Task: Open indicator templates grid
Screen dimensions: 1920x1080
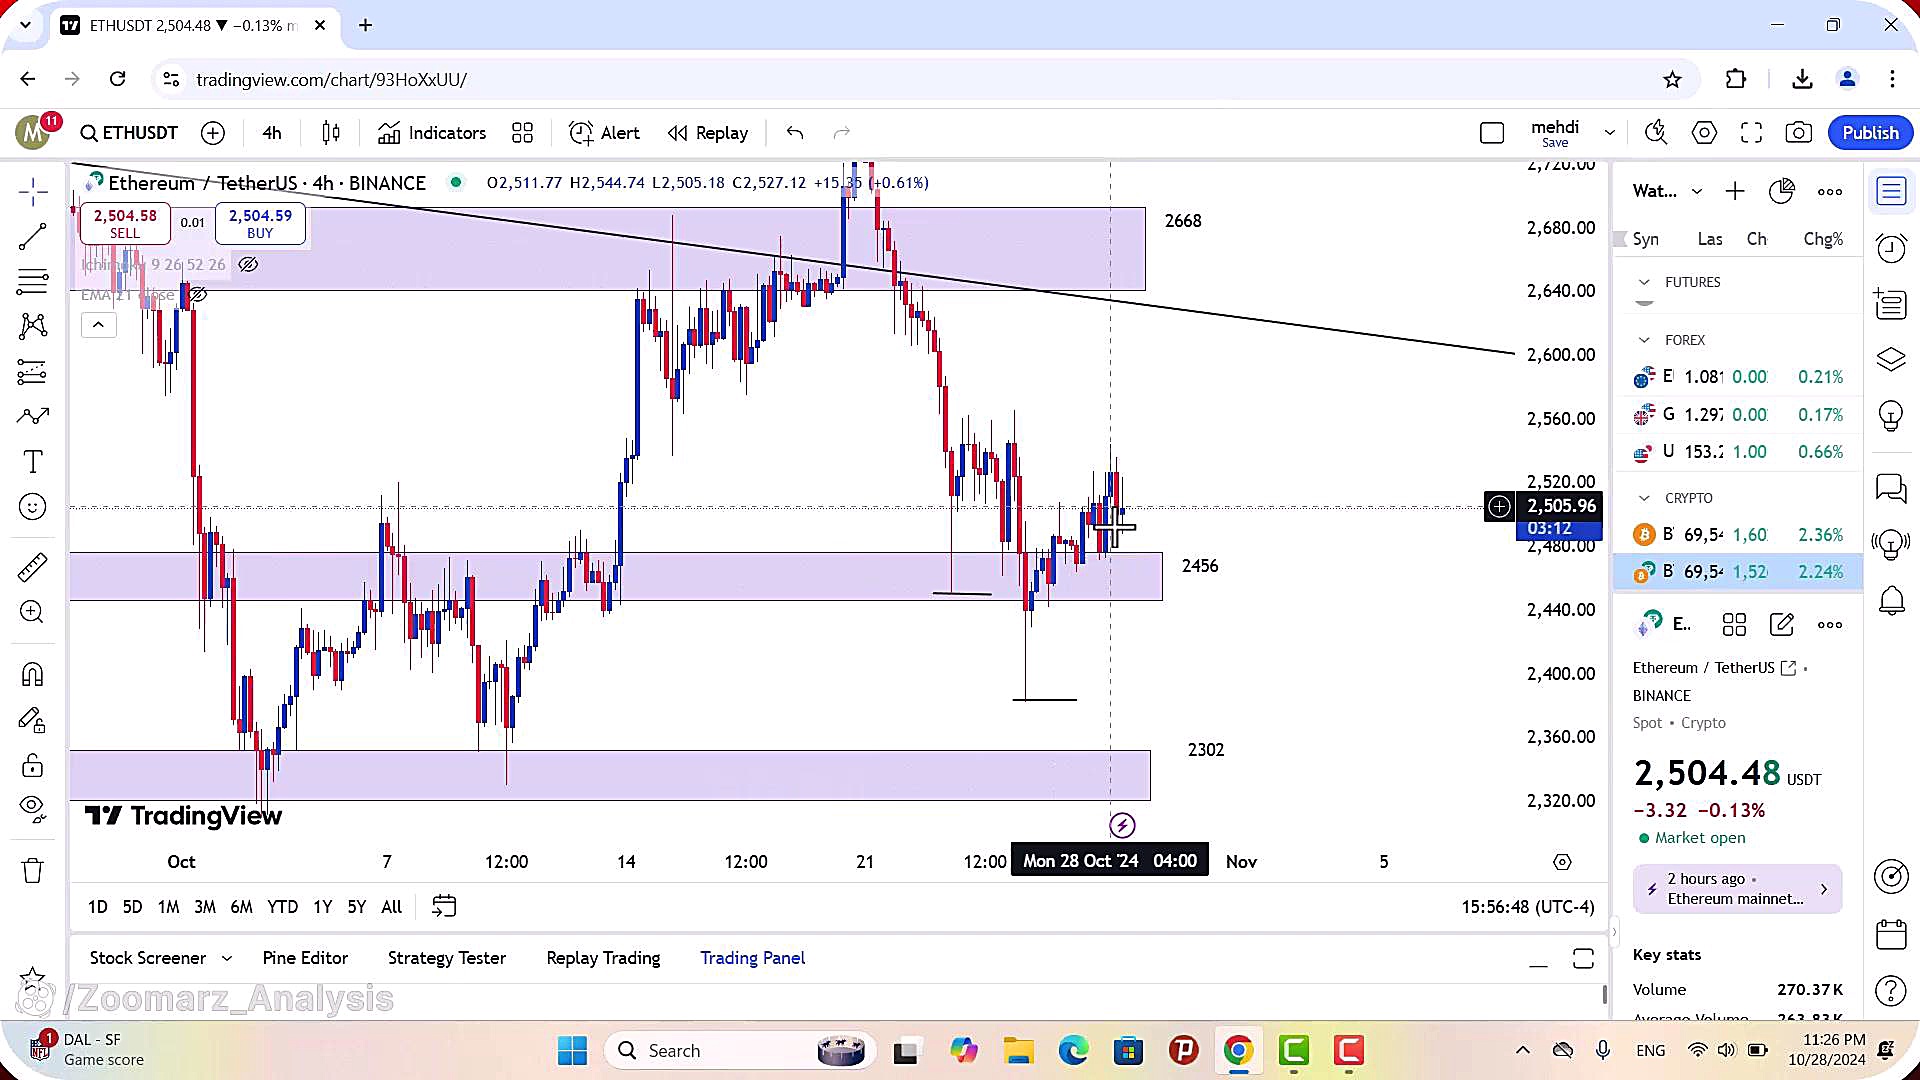Action: click(x=522, y=133)
